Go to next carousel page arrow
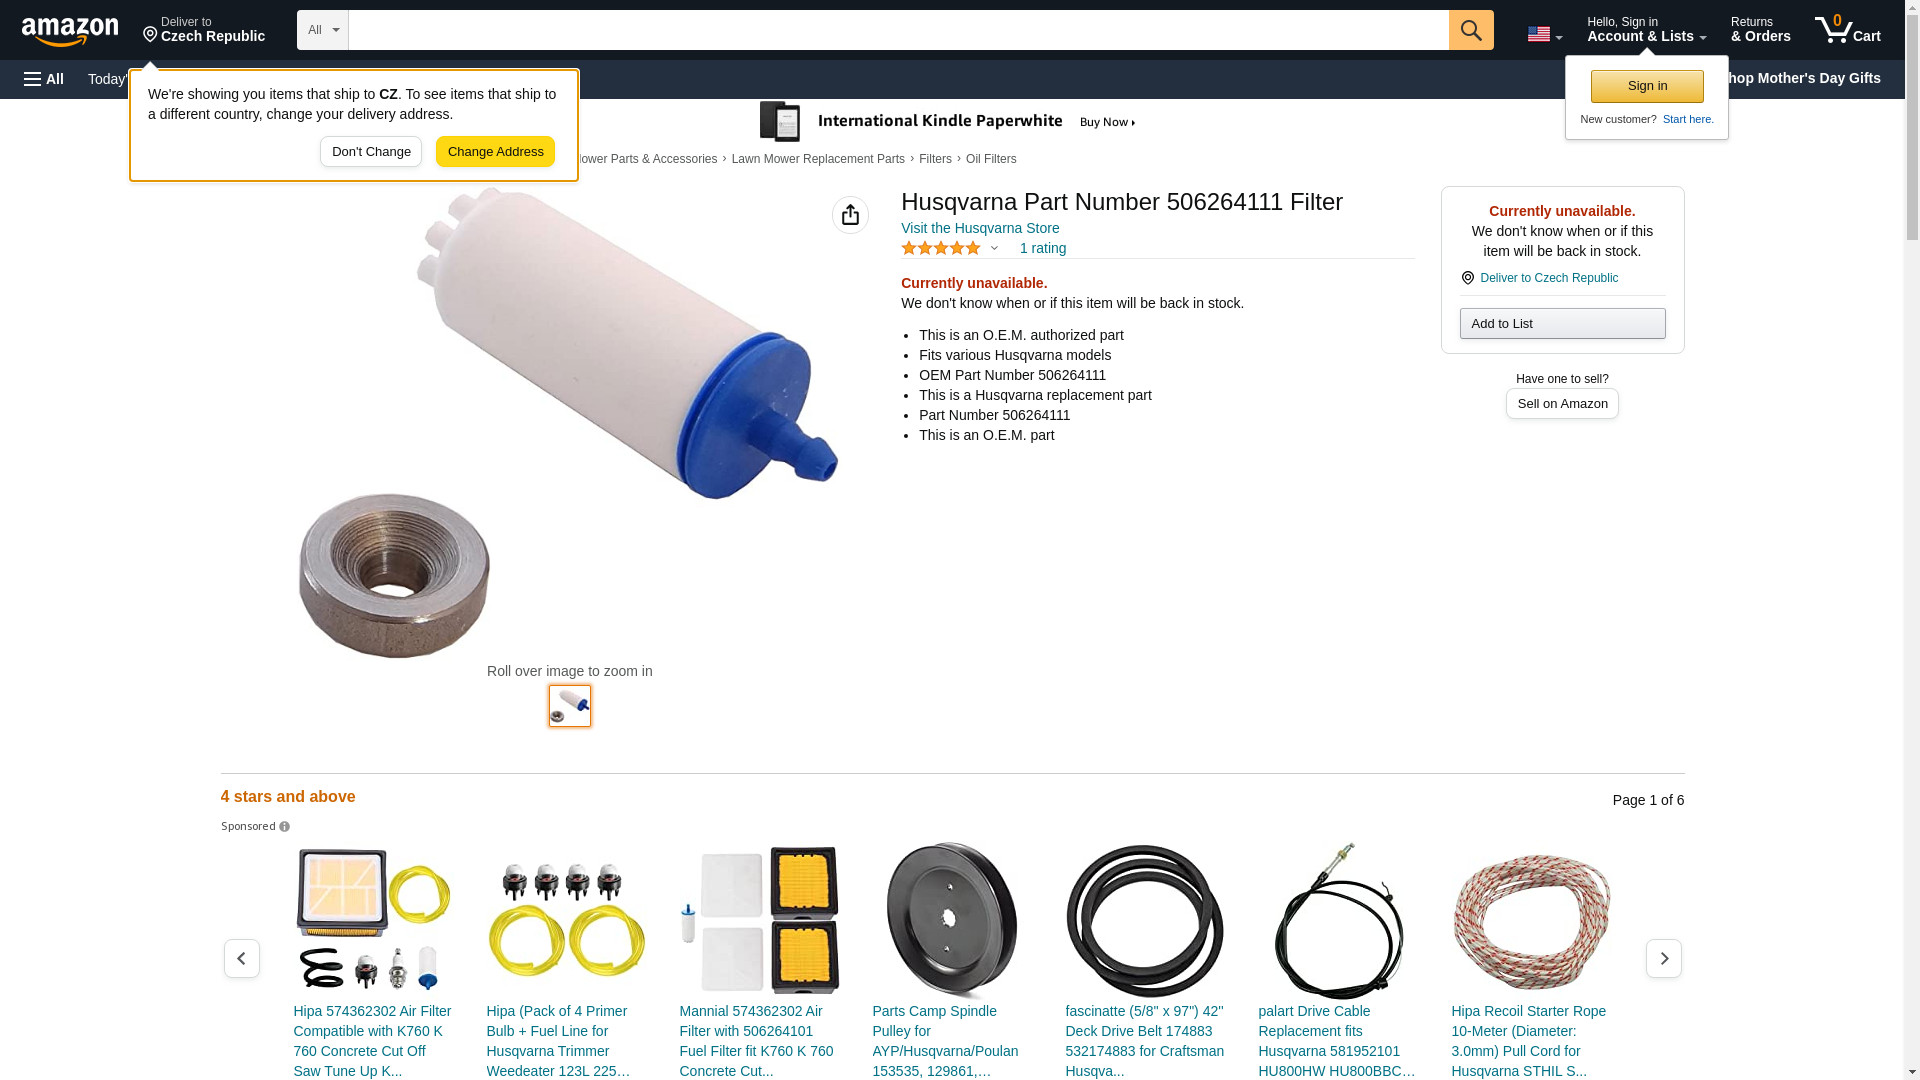 point(1664,958)
